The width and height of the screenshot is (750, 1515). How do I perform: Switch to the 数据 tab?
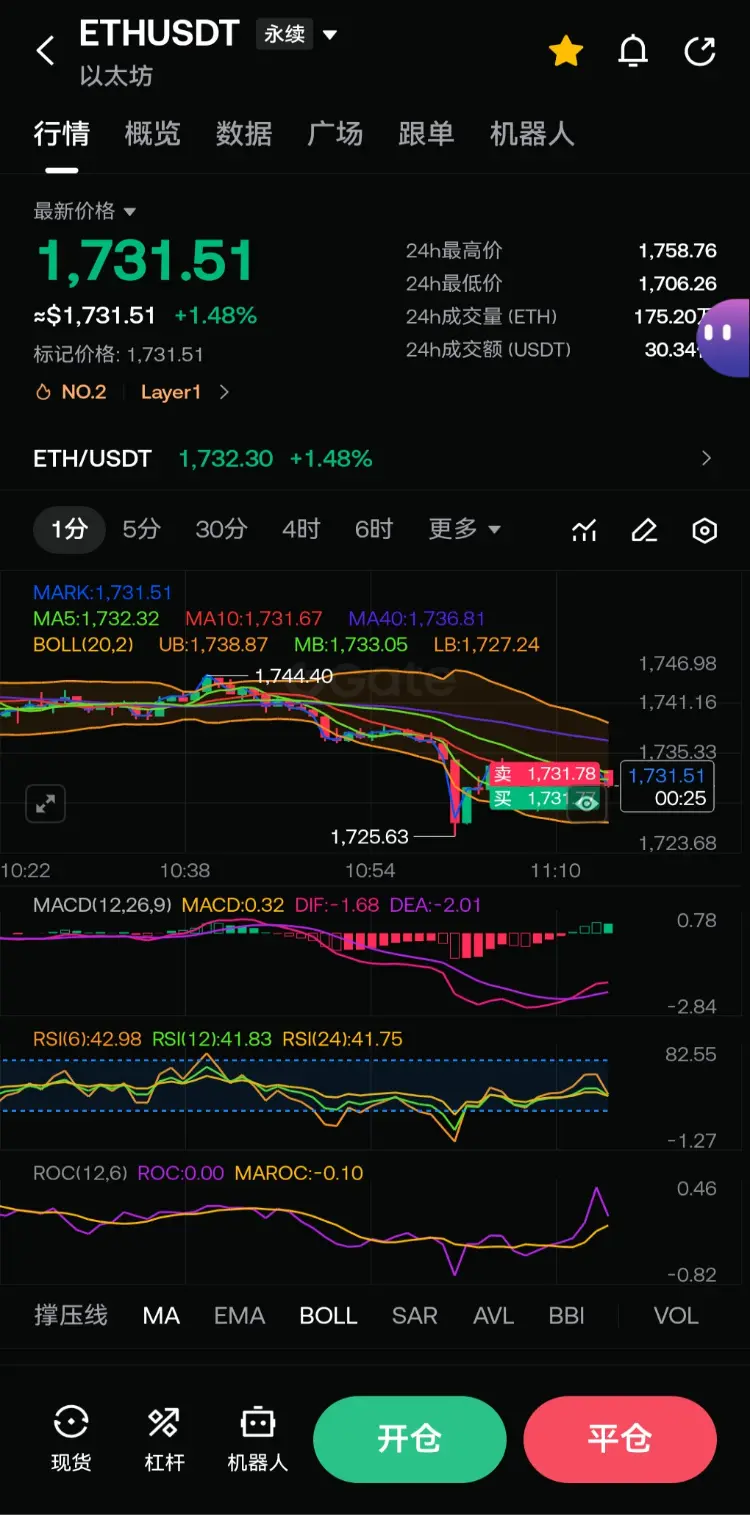[244, 134]
